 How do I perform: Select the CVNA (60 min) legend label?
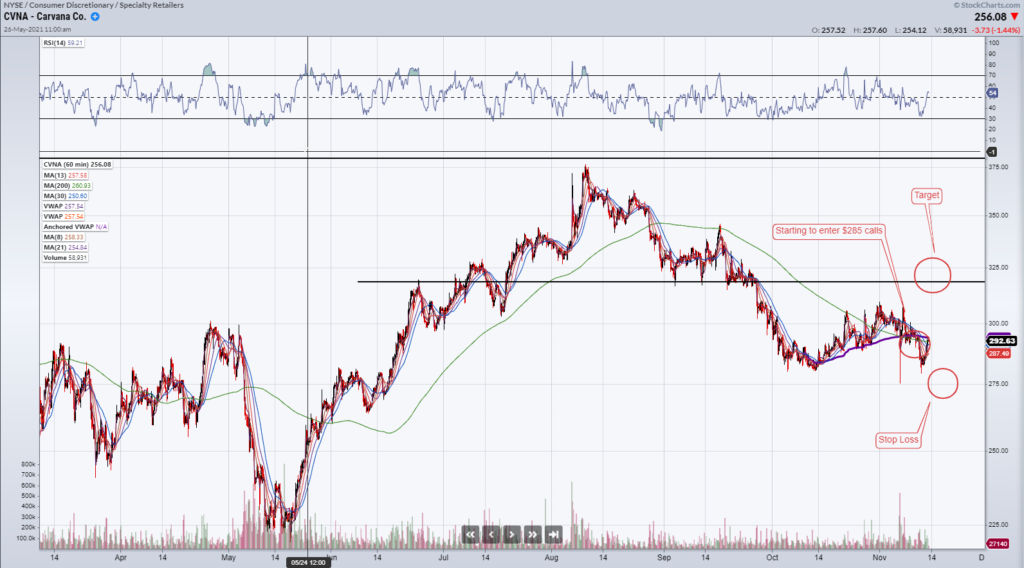point(77,165)
